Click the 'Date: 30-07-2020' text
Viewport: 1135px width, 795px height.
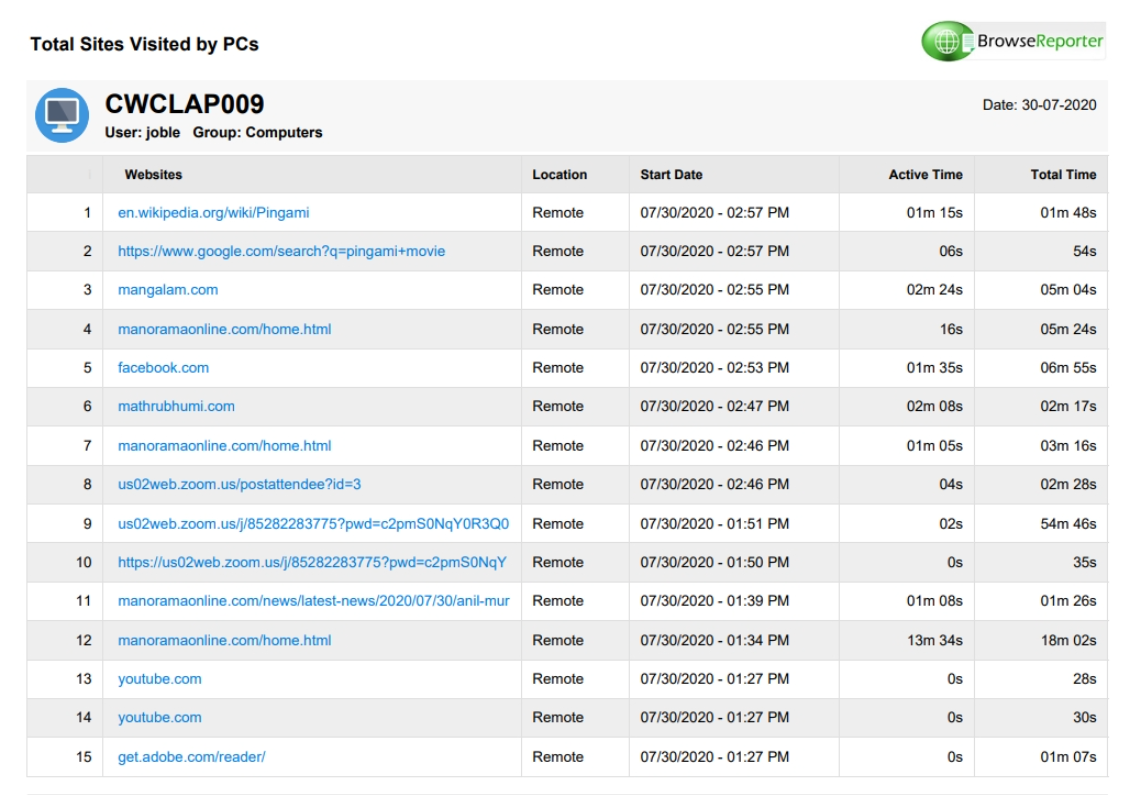tap(1039, 105)
